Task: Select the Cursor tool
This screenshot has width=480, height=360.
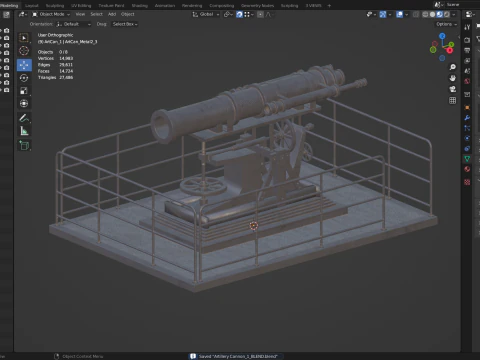Action: click(24, 51)
